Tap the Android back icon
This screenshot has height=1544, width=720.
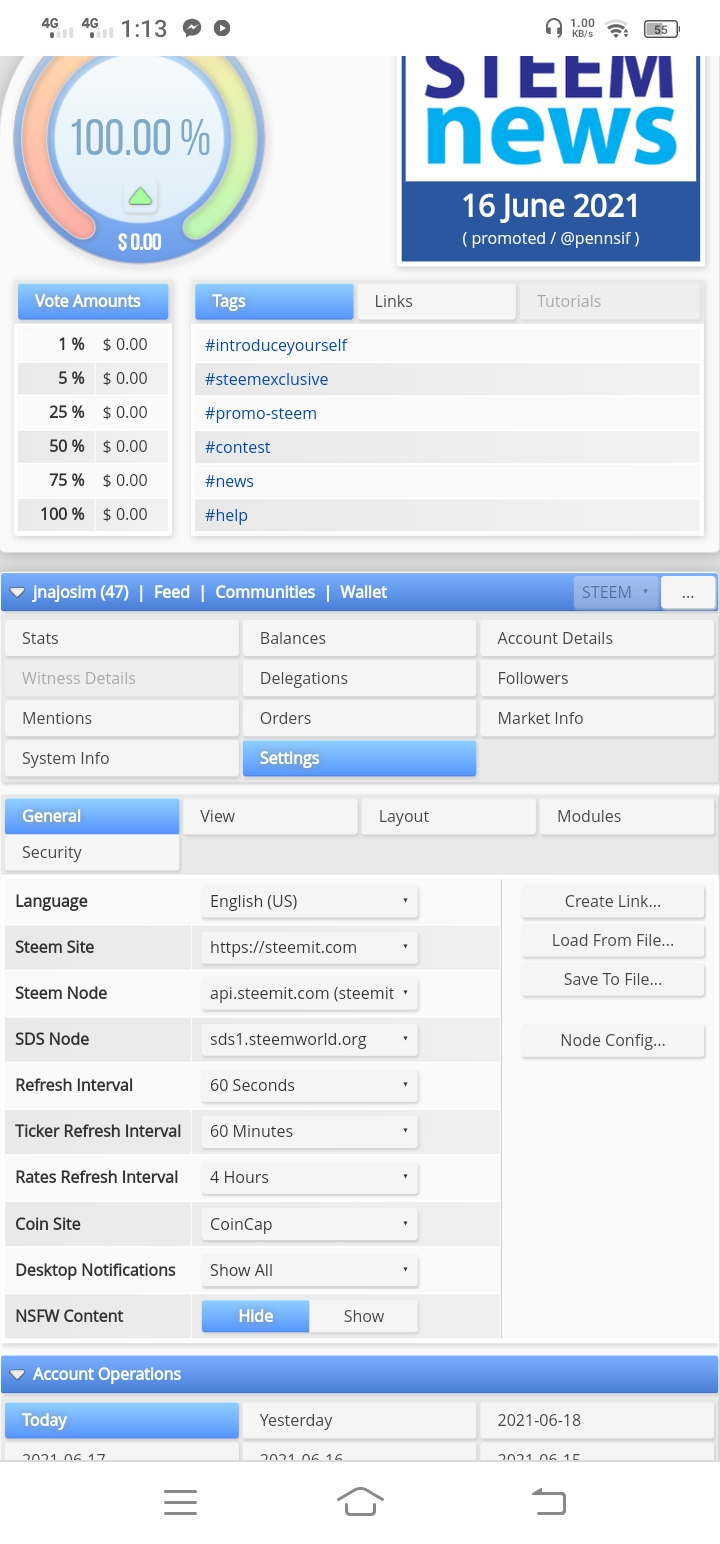click(548, 1501)
